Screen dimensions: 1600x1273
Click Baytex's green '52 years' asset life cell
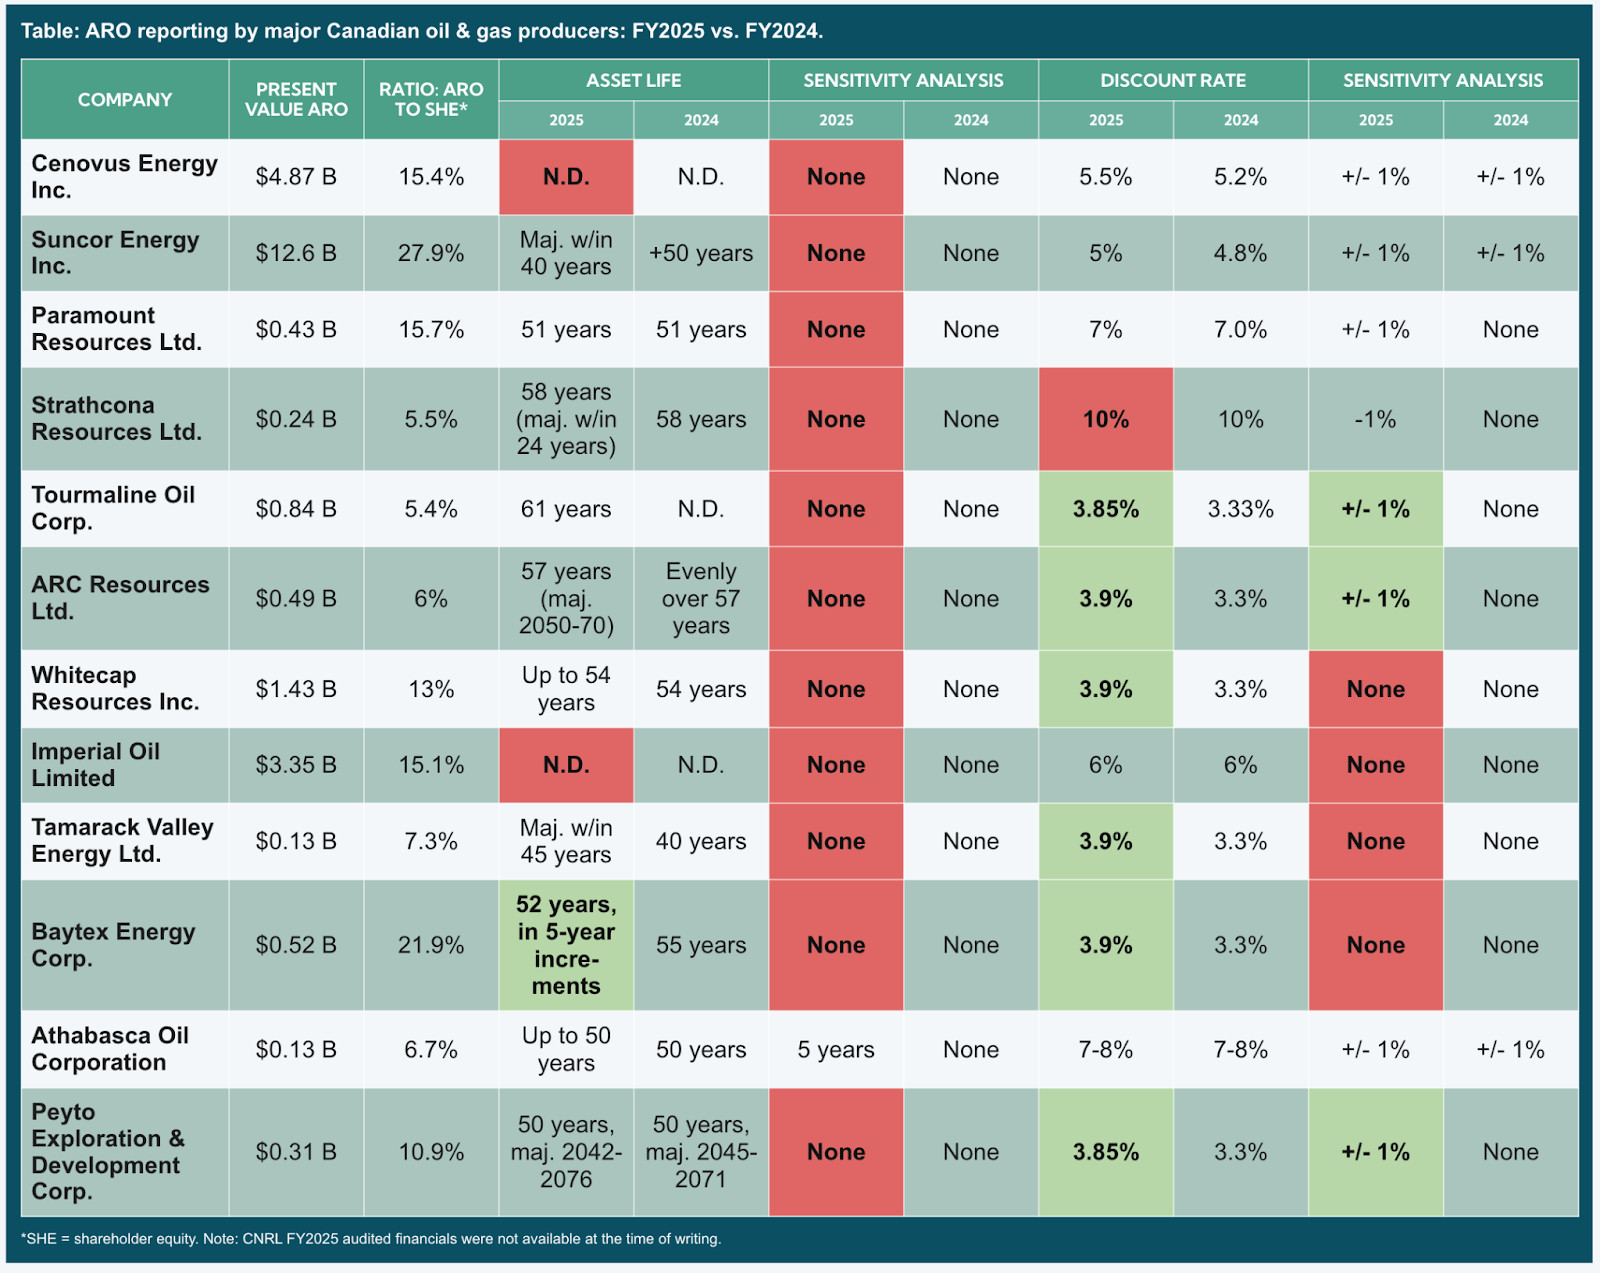pyautogui.click(x=566, y=945)
